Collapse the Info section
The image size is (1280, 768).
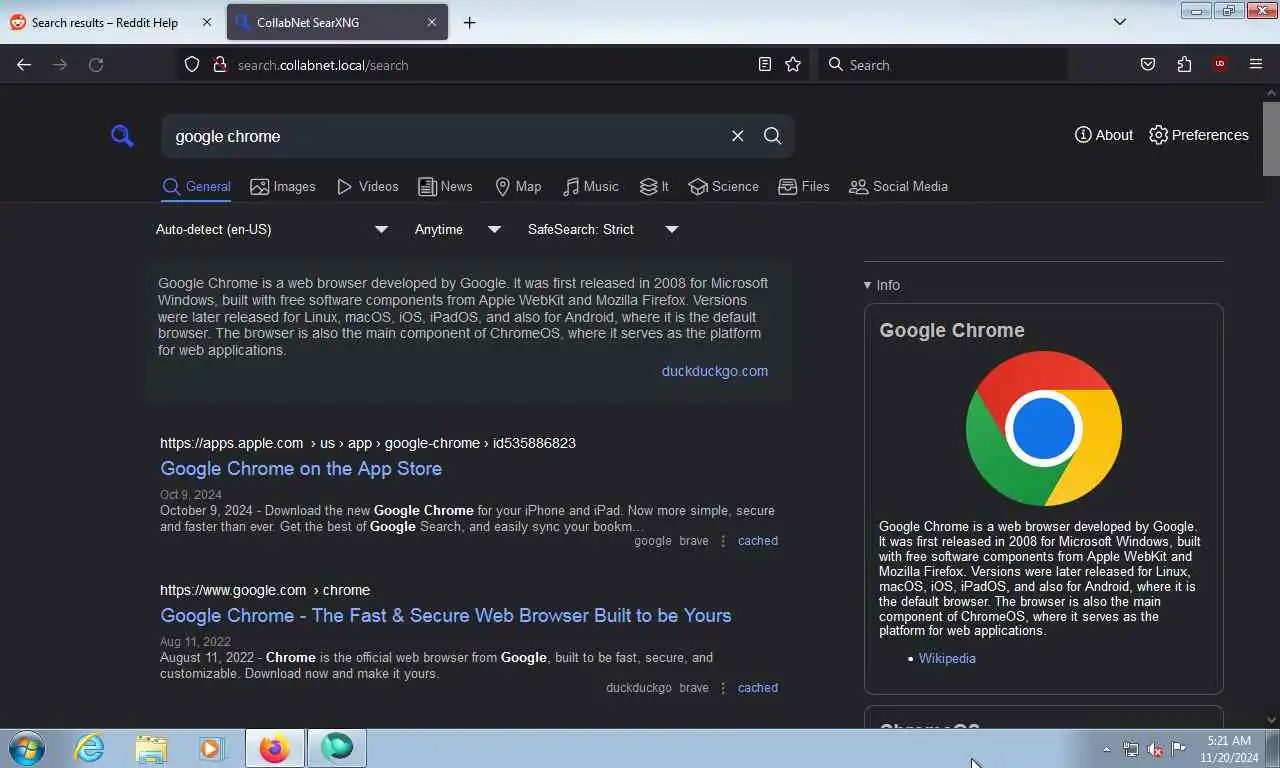tap(882, 285)
